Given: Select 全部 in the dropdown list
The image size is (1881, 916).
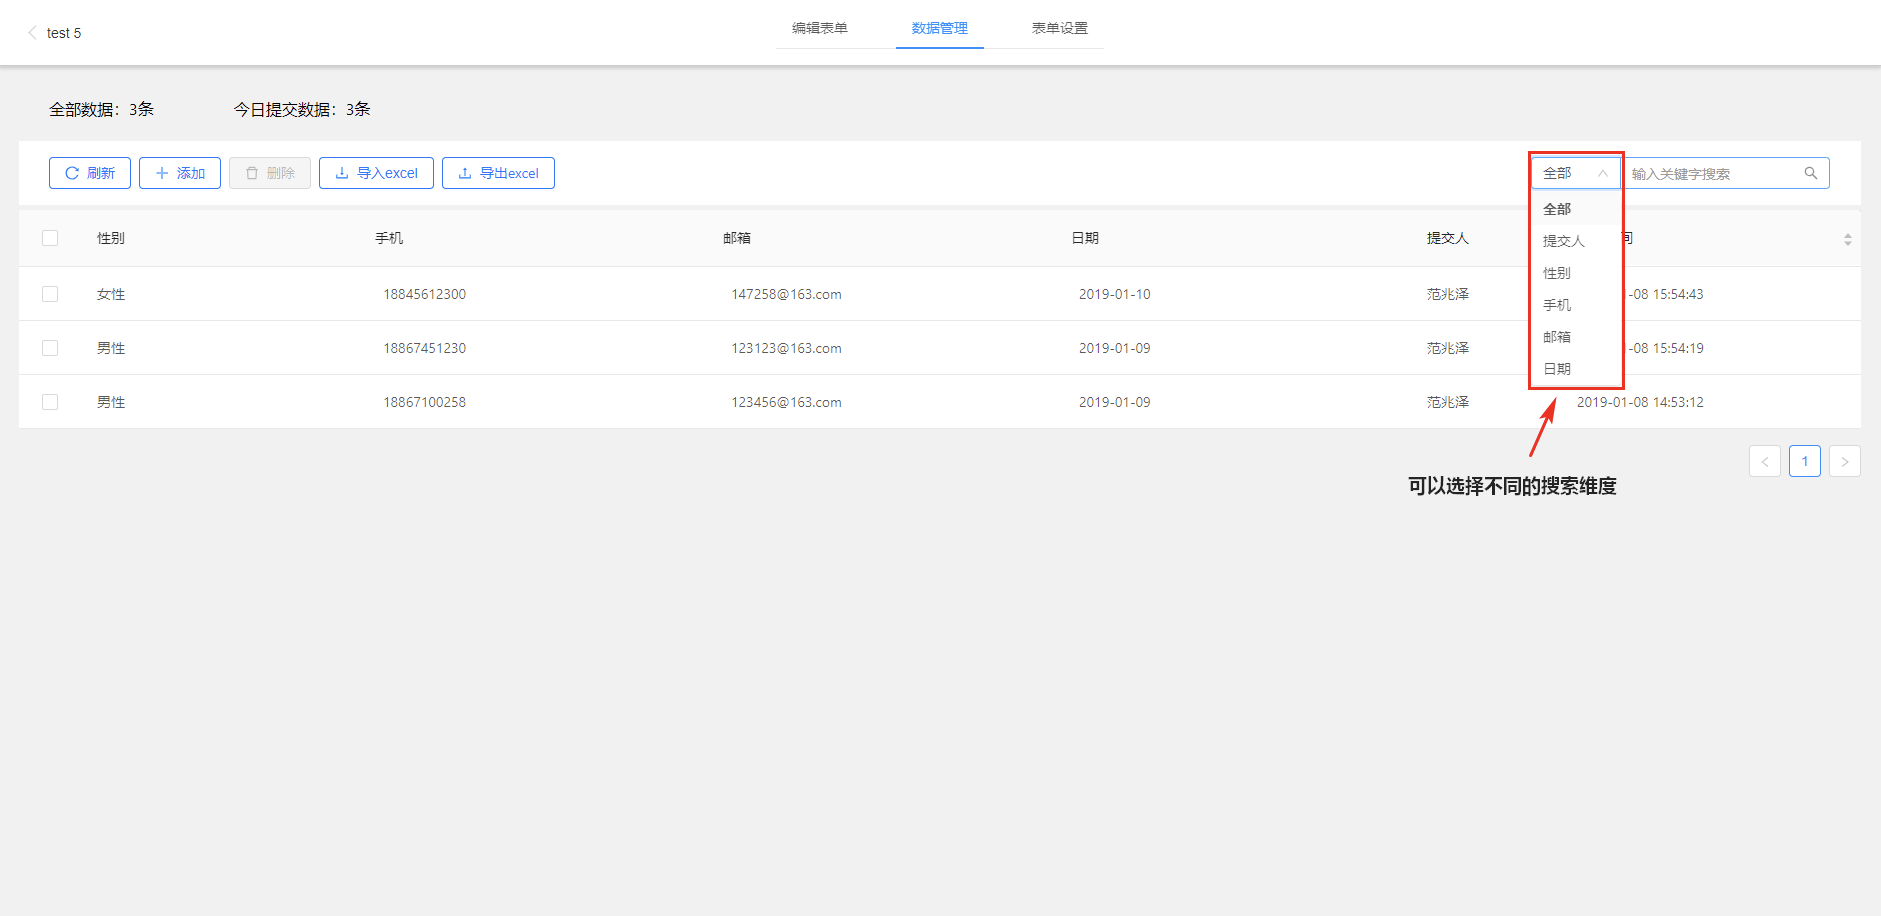Looking at the screenshot, I should pos(1575,209).
